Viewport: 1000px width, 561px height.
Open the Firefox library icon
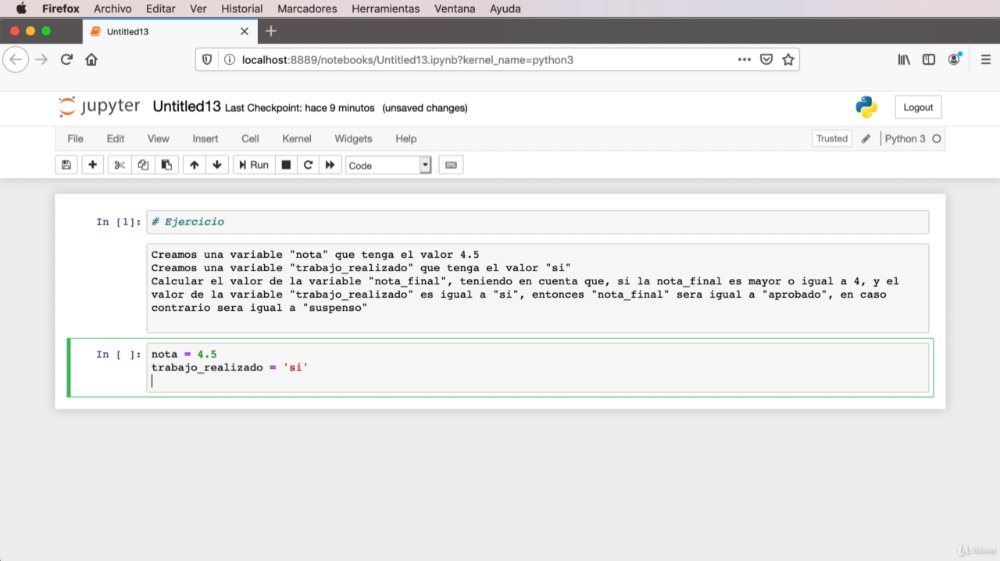(x=904, y=59)
